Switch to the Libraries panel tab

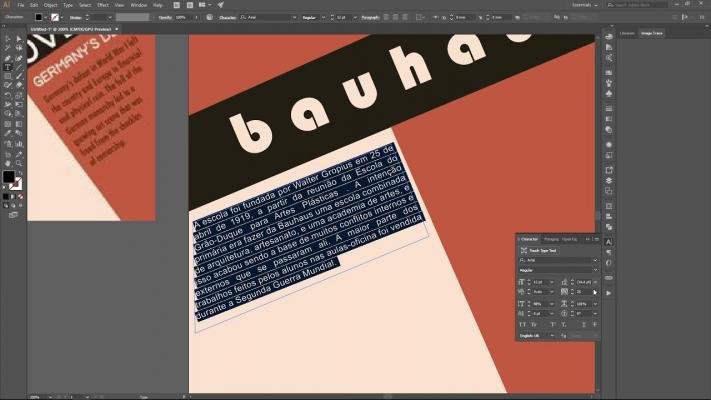(627, 33)
